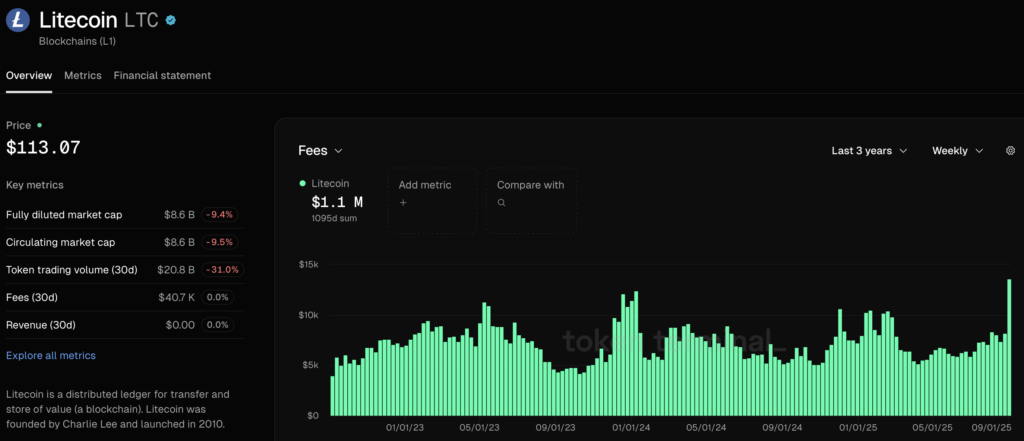The height and width of the screenshot is (441, 1024).
Task: Click the $113.07 price value
Action: tap(43, 147)
